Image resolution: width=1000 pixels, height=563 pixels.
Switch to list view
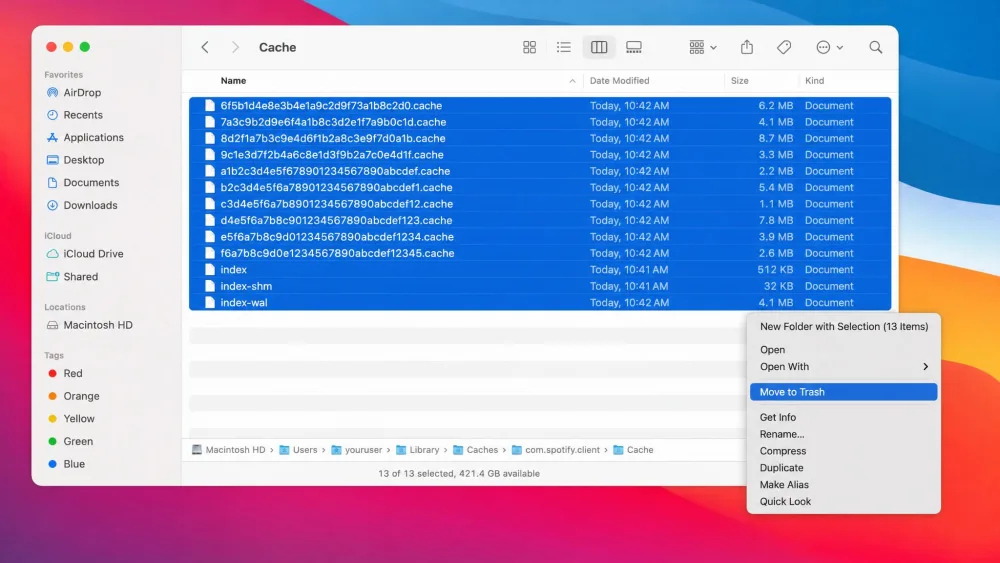click(564, 47)
